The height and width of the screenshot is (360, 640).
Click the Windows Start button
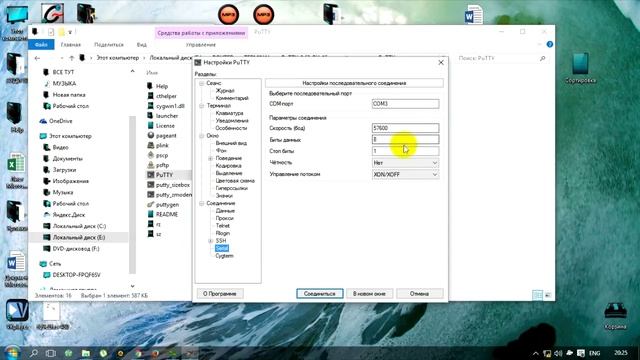tap(12, 353)
